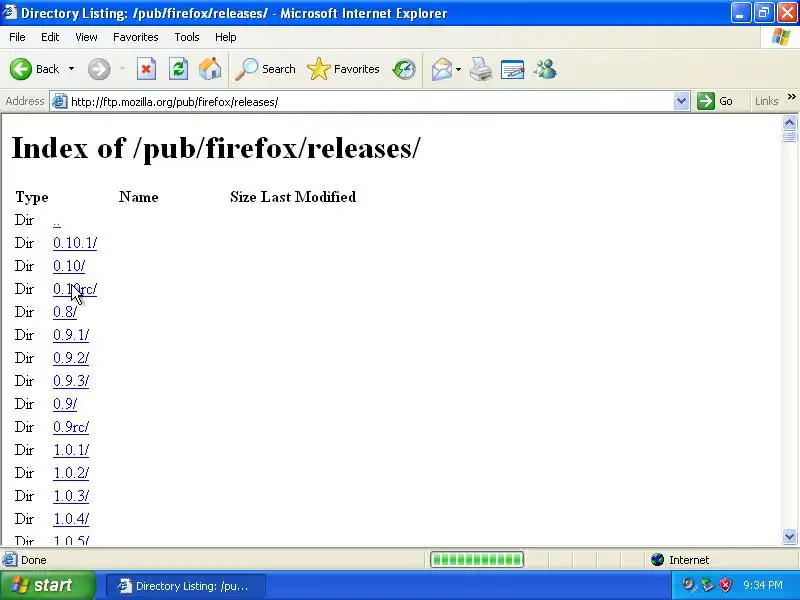Open the Tools menu
Viewport: 800px width, 600px height.
[187, 37]
